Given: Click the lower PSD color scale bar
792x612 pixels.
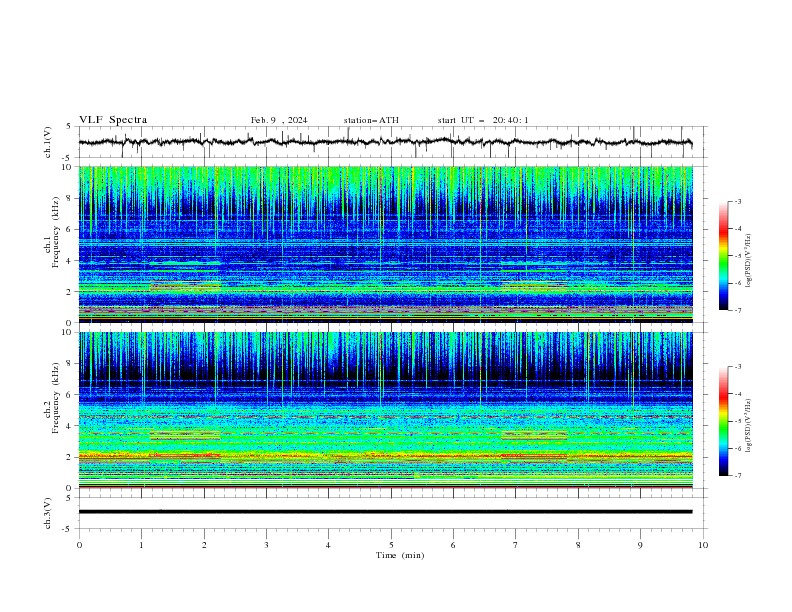Looking at the screenshot, I should pos(724,421).
